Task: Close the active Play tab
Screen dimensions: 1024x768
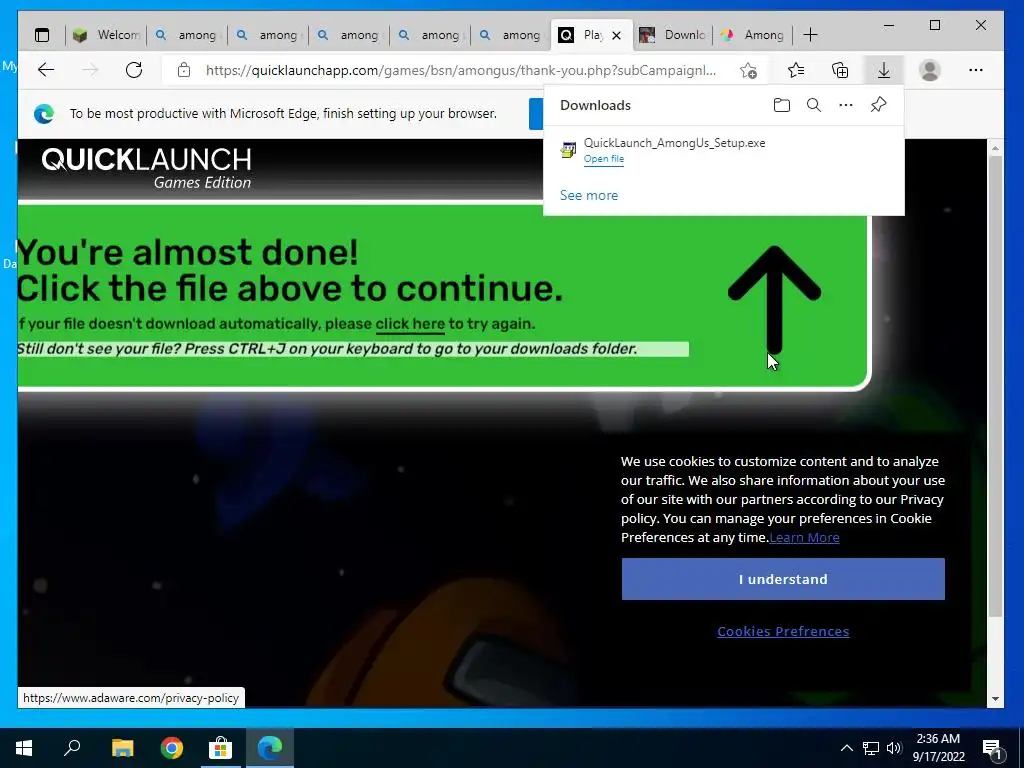Action: pos(616,35)
